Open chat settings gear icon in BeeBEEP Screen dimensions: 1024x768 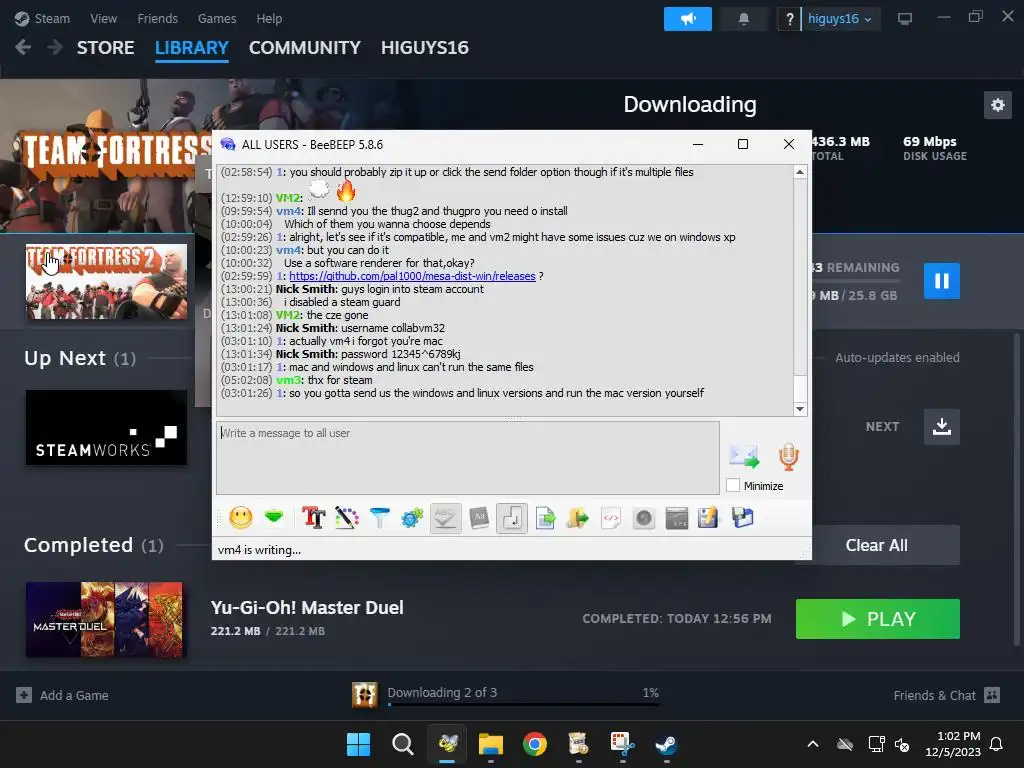click(412, 518)
